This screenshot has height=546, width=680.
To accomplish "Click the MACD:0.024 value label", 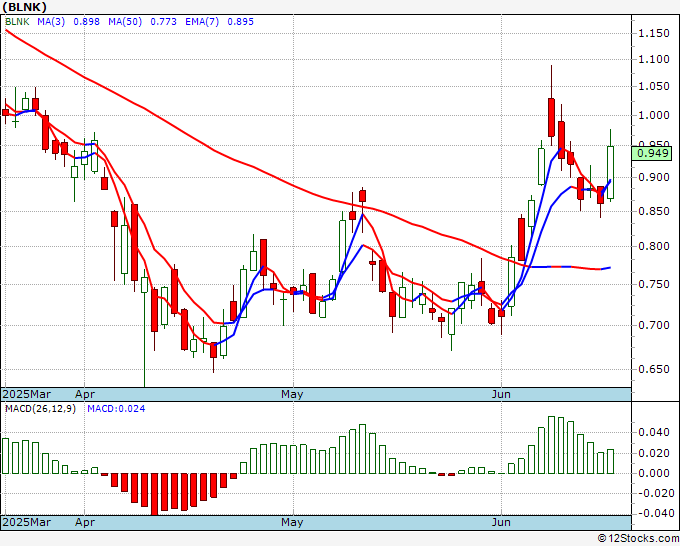I will pyautogui.click(x=116, y=409).
